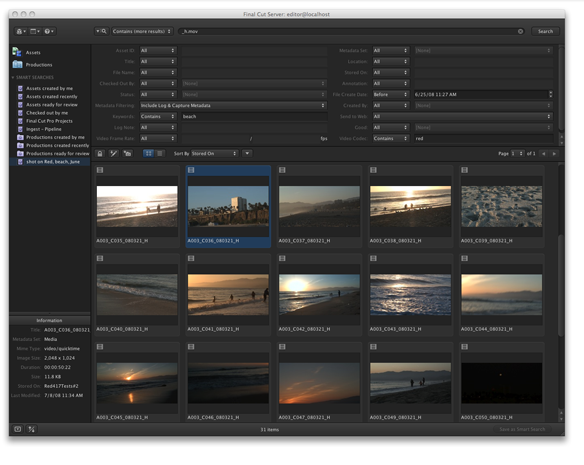Open the File Create Date Before dropdown
Viewport: 584px width, 465px height.
(x=391, y=95)
